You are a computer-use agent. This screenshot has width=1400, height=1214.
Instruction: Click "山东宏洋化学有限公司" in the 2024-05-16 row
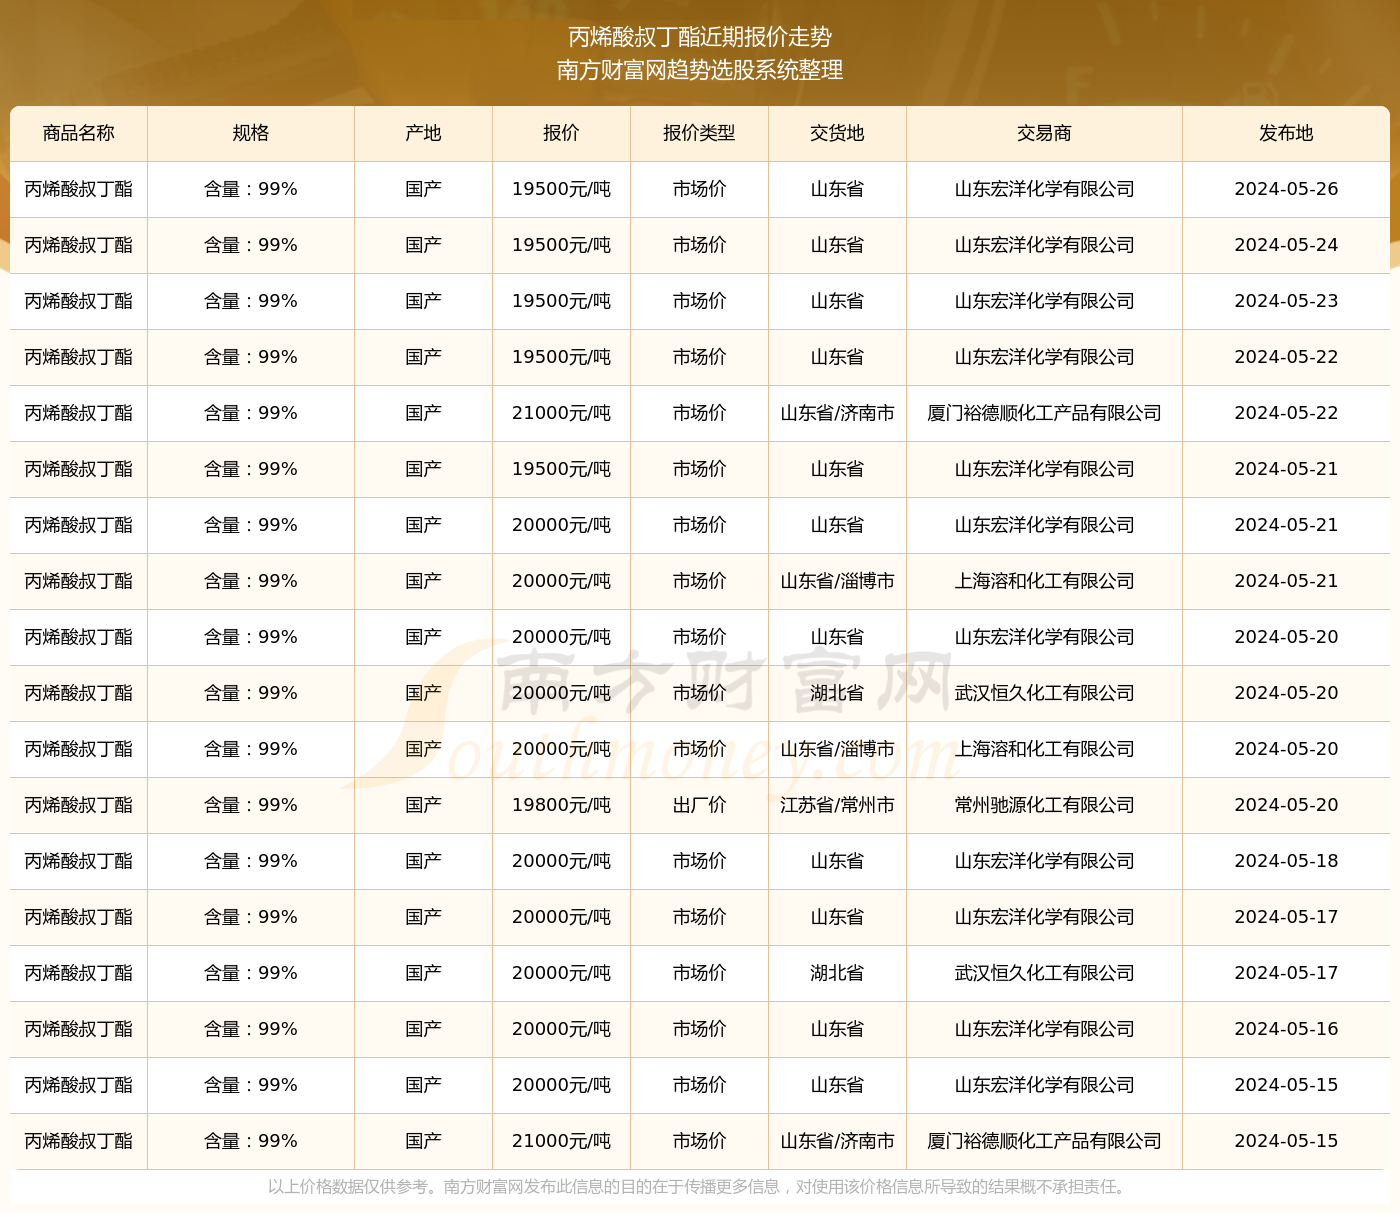point(1044,1029)
